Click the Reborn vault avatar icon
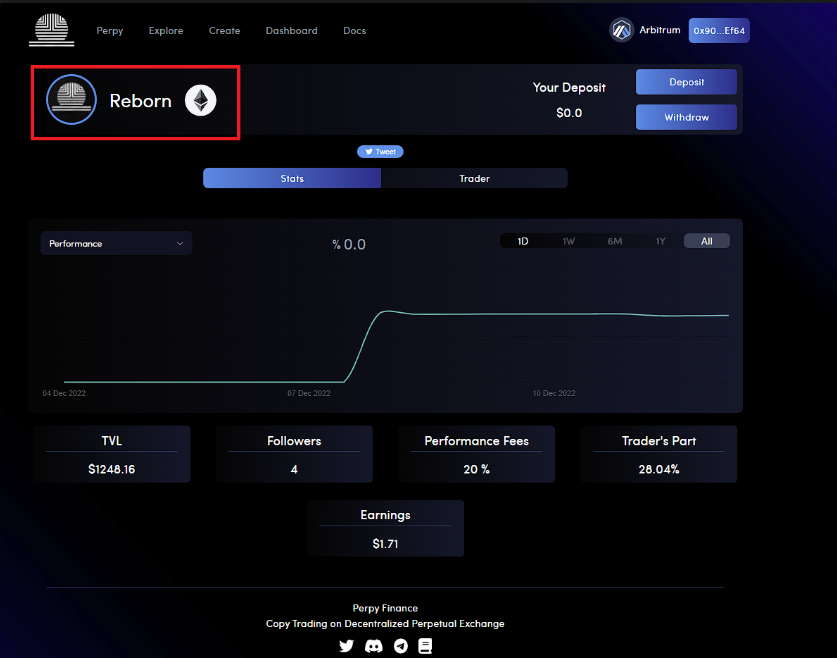The height and width of the screenshot is (658, 837). tap(71, 100)
